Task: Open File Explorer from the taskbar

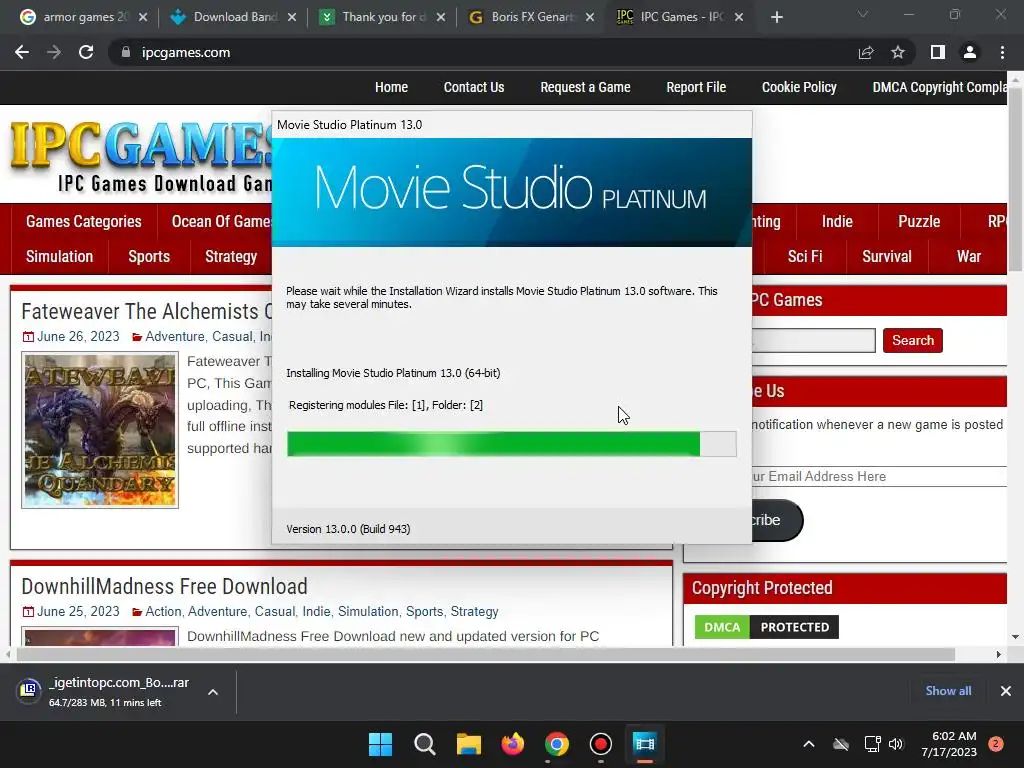Action: click(468, 744)
